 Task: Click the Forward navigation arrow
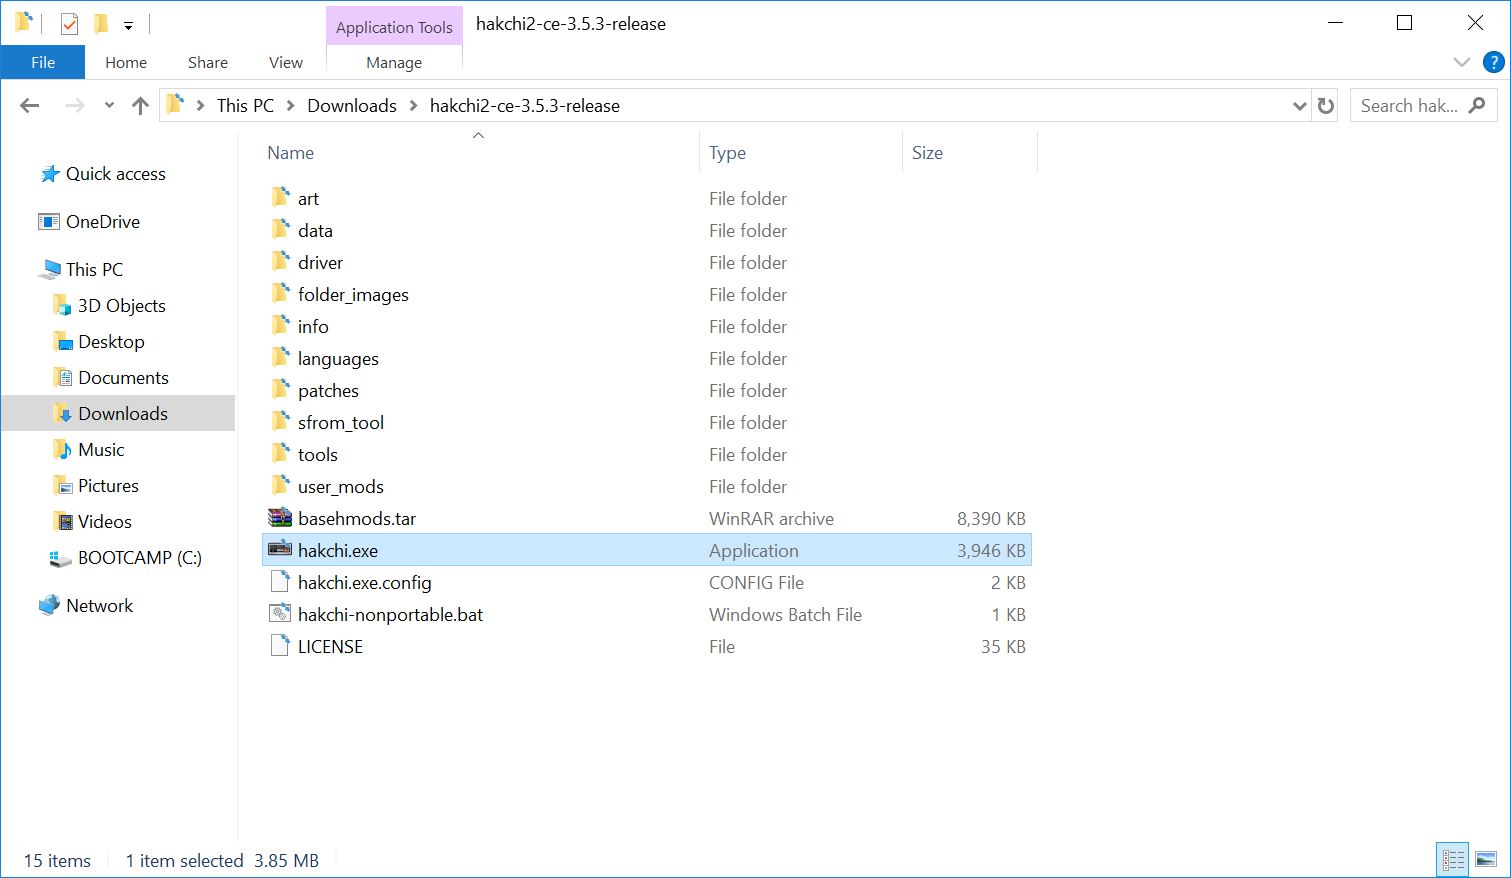coord(75,106)
